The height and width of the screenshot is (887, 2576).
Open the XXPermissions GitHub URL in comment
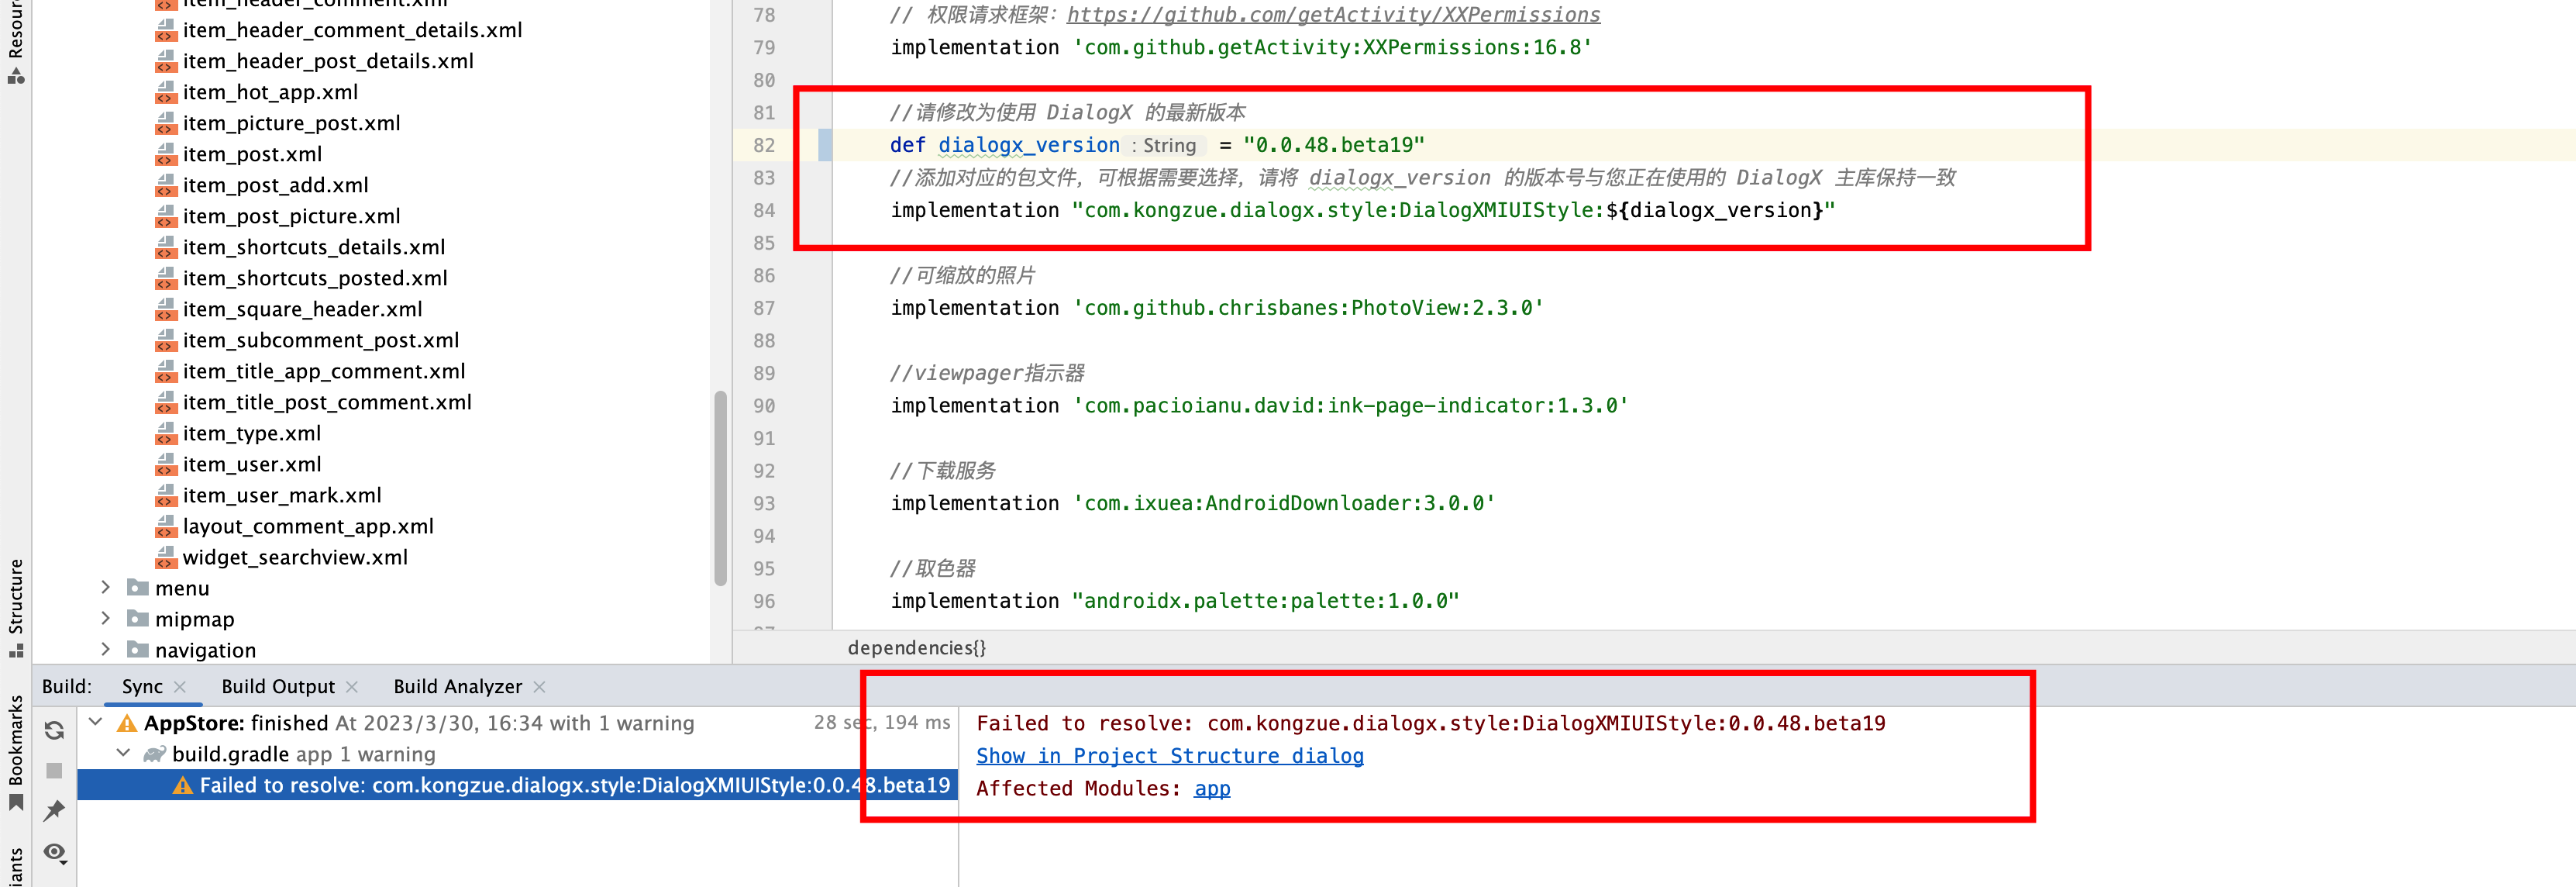(x=1333, y=15)
